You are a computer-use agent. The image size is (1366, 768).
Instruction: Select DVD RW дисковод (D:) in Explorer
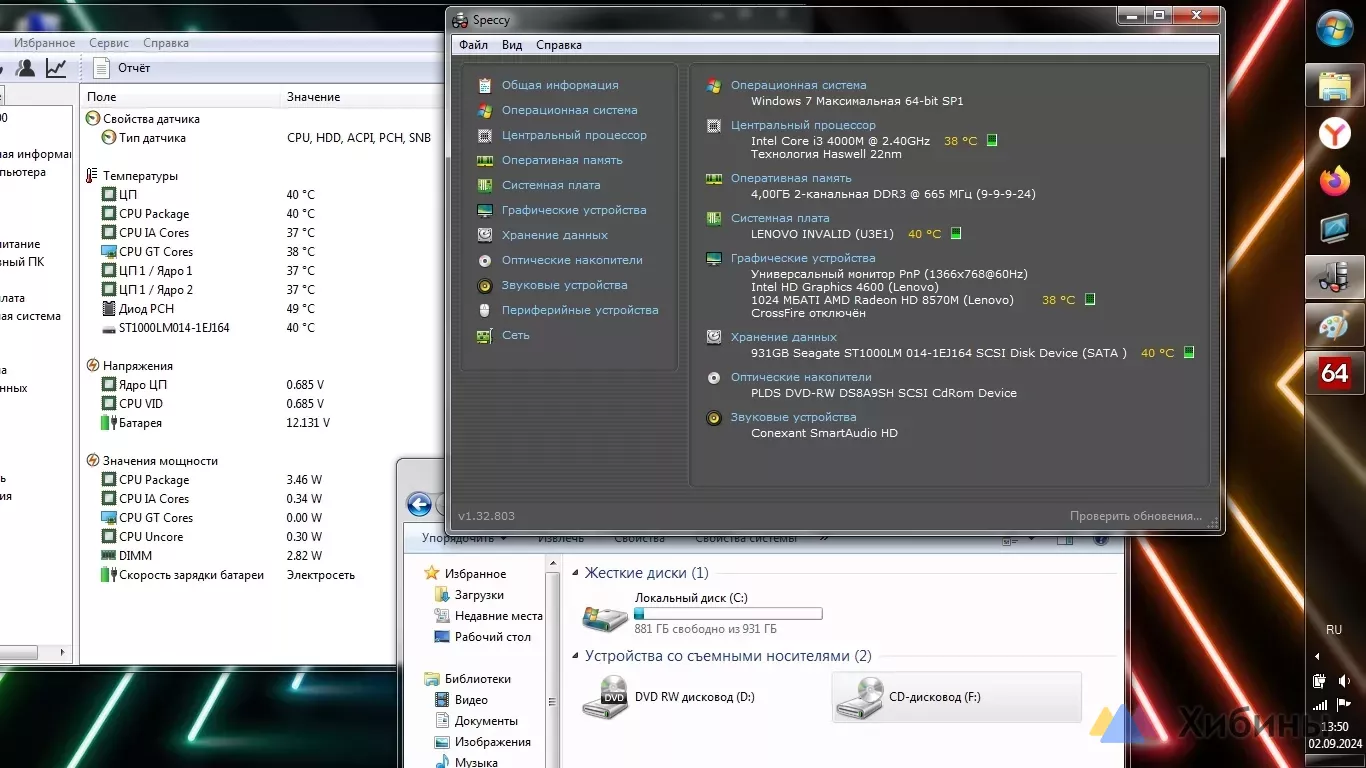(x=670, y=697)
